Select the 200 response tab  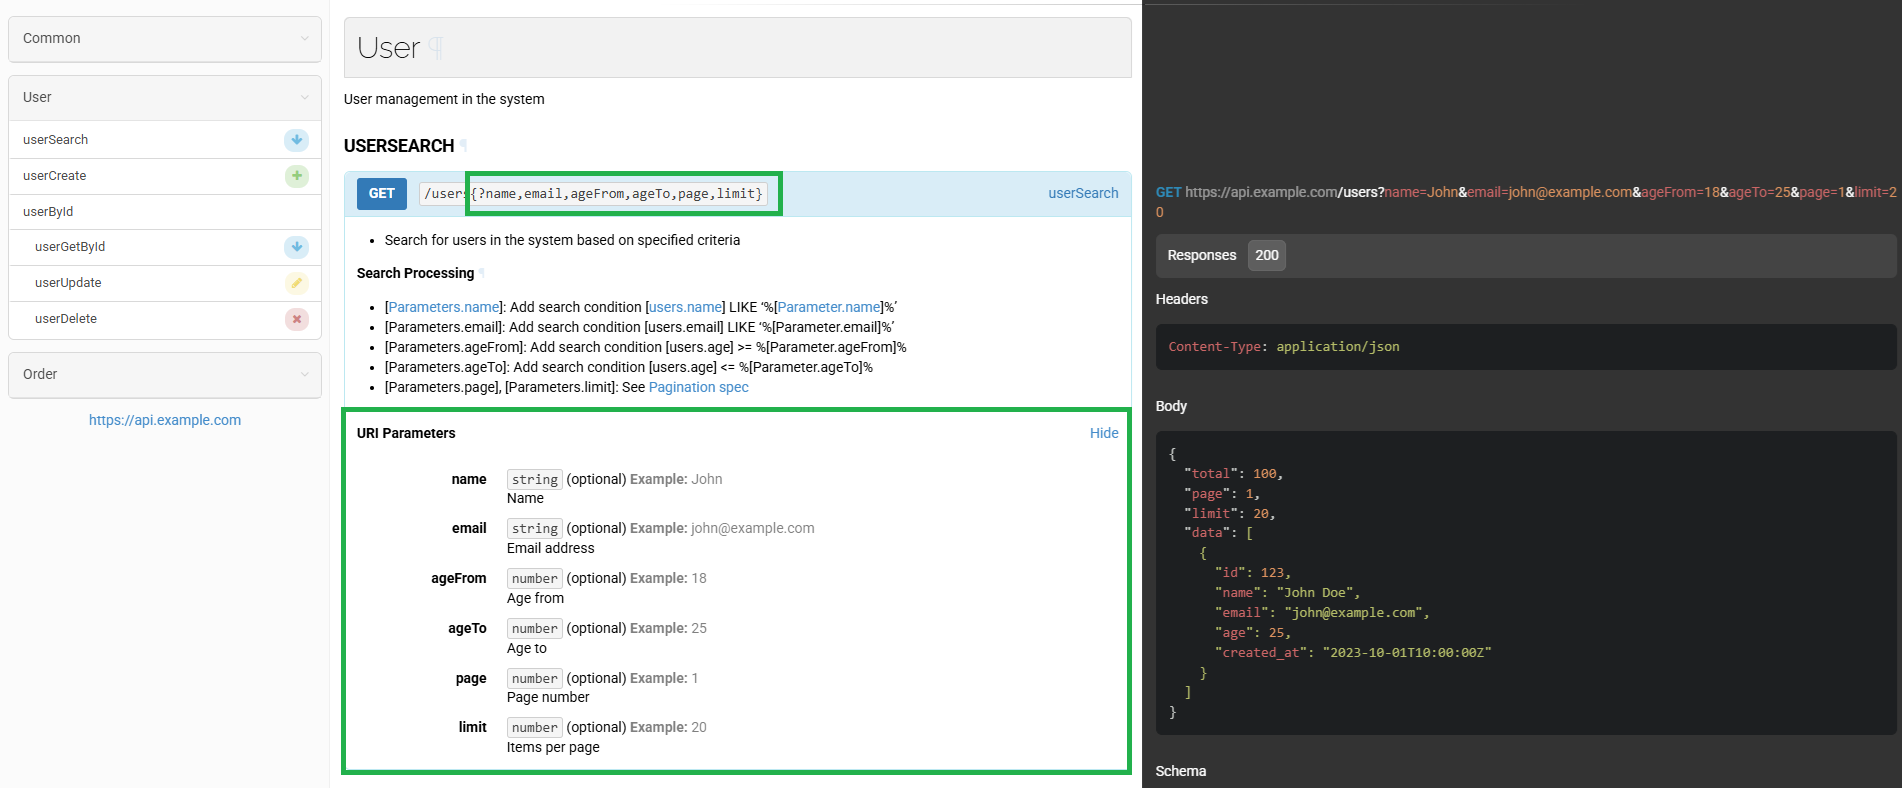tap(1266, 255)
